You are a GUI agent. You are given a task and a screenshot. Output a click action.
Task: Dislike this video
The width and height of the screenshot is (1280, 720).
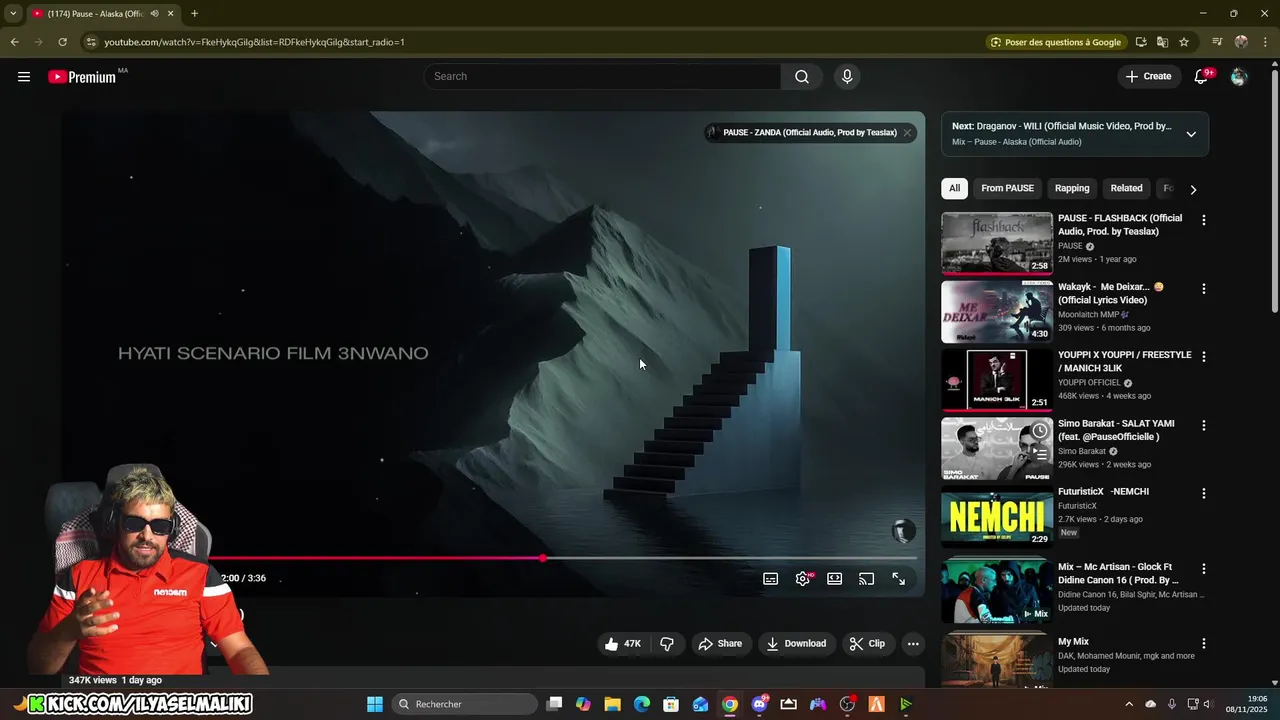667,644
